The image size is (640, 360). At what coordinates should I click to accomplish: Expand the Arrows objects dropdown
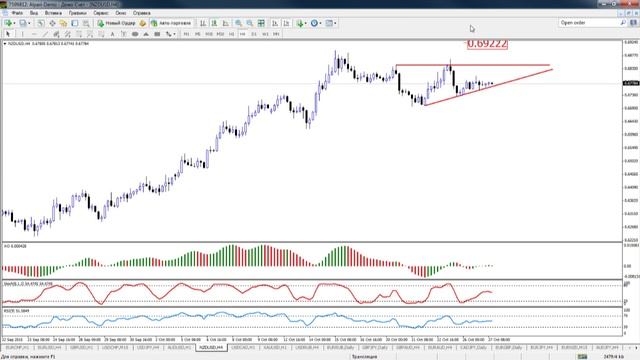click(174, 34)
